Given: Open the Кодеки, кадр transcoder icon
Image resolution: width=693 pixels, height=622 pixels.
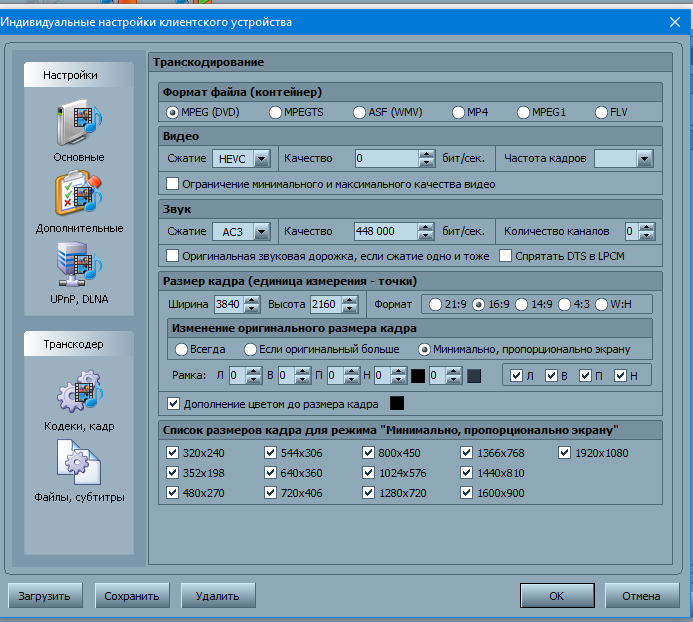Looking at the screenshot, I should pos(79,393).
